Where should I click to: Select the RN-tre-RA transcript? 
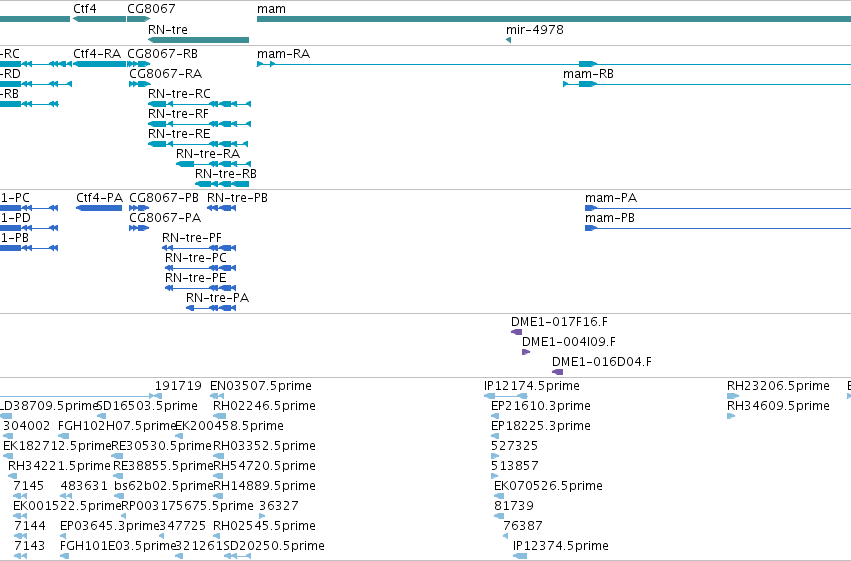coord(213,164)
